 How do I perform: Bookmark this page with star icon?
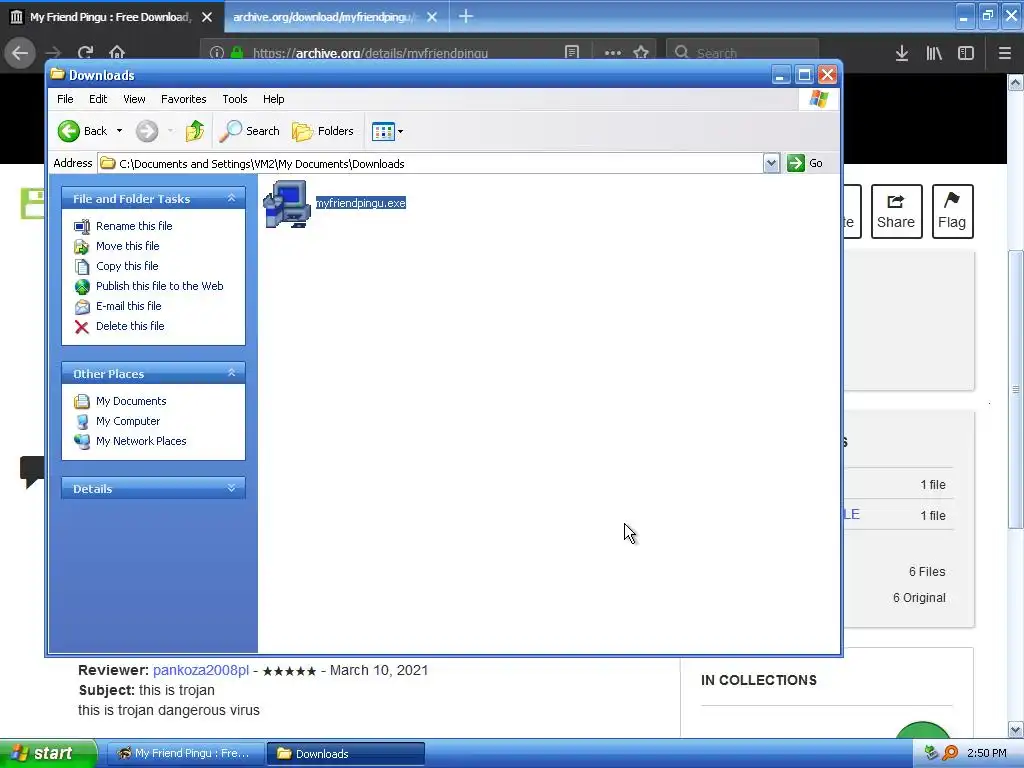coord(641,53)
